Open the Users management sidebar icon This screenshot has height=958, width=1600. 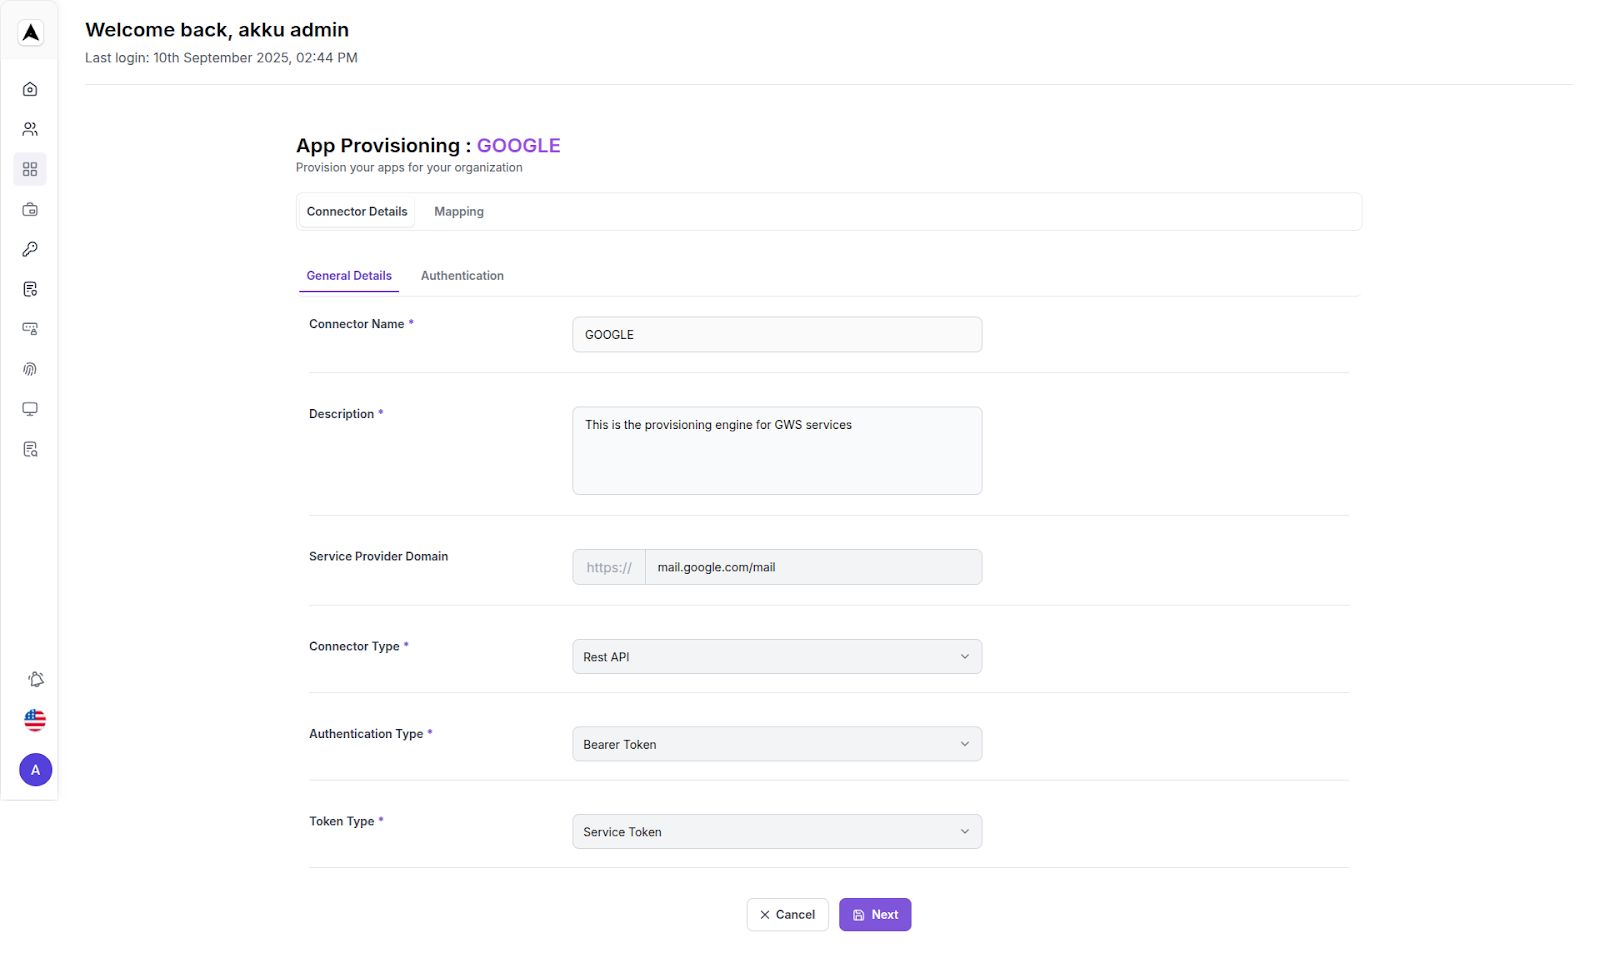(30, 128)
